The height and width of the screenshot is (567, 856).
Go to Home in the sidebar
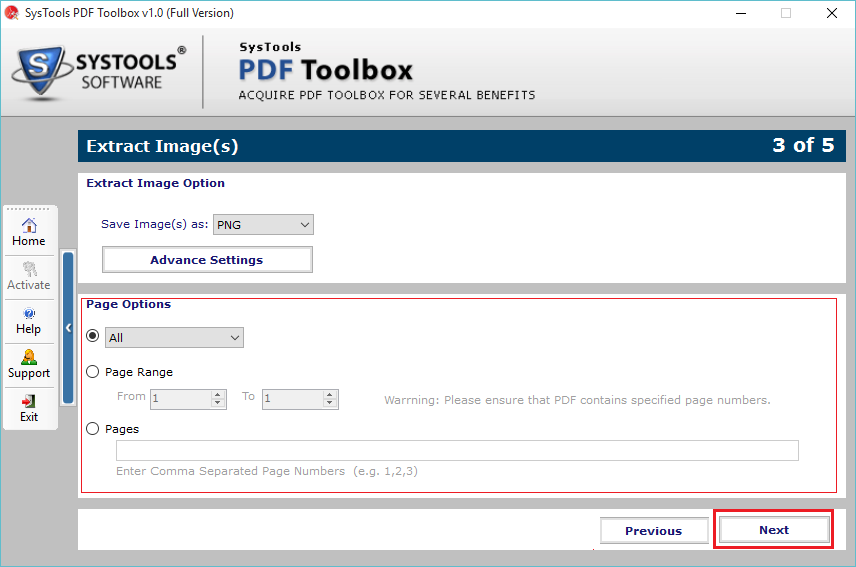click(29, 233)
